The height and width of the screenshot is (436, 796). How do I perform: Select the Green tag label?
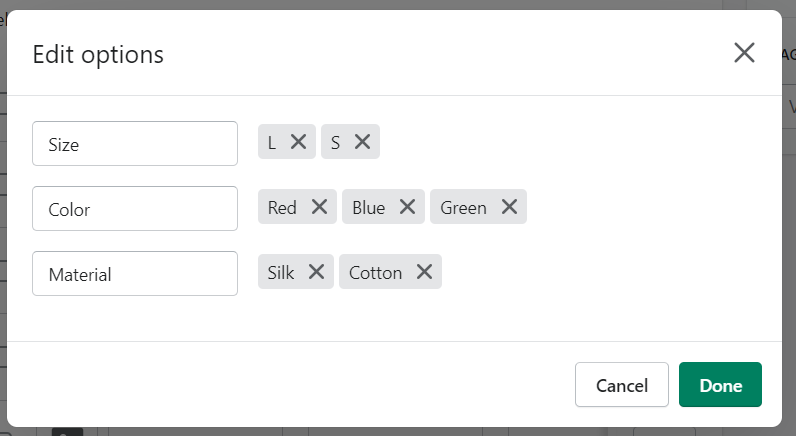[x=463, y=208]
